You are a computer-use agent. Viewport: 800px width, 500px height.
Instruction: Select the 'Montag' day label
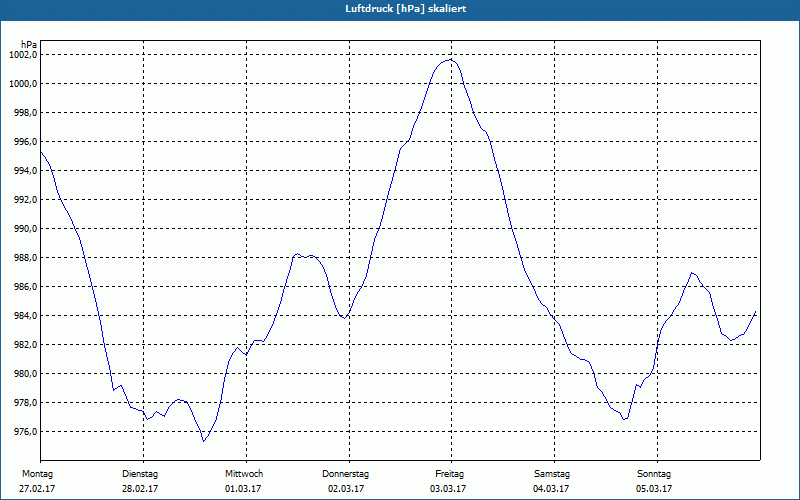click(x=37, y=474)
